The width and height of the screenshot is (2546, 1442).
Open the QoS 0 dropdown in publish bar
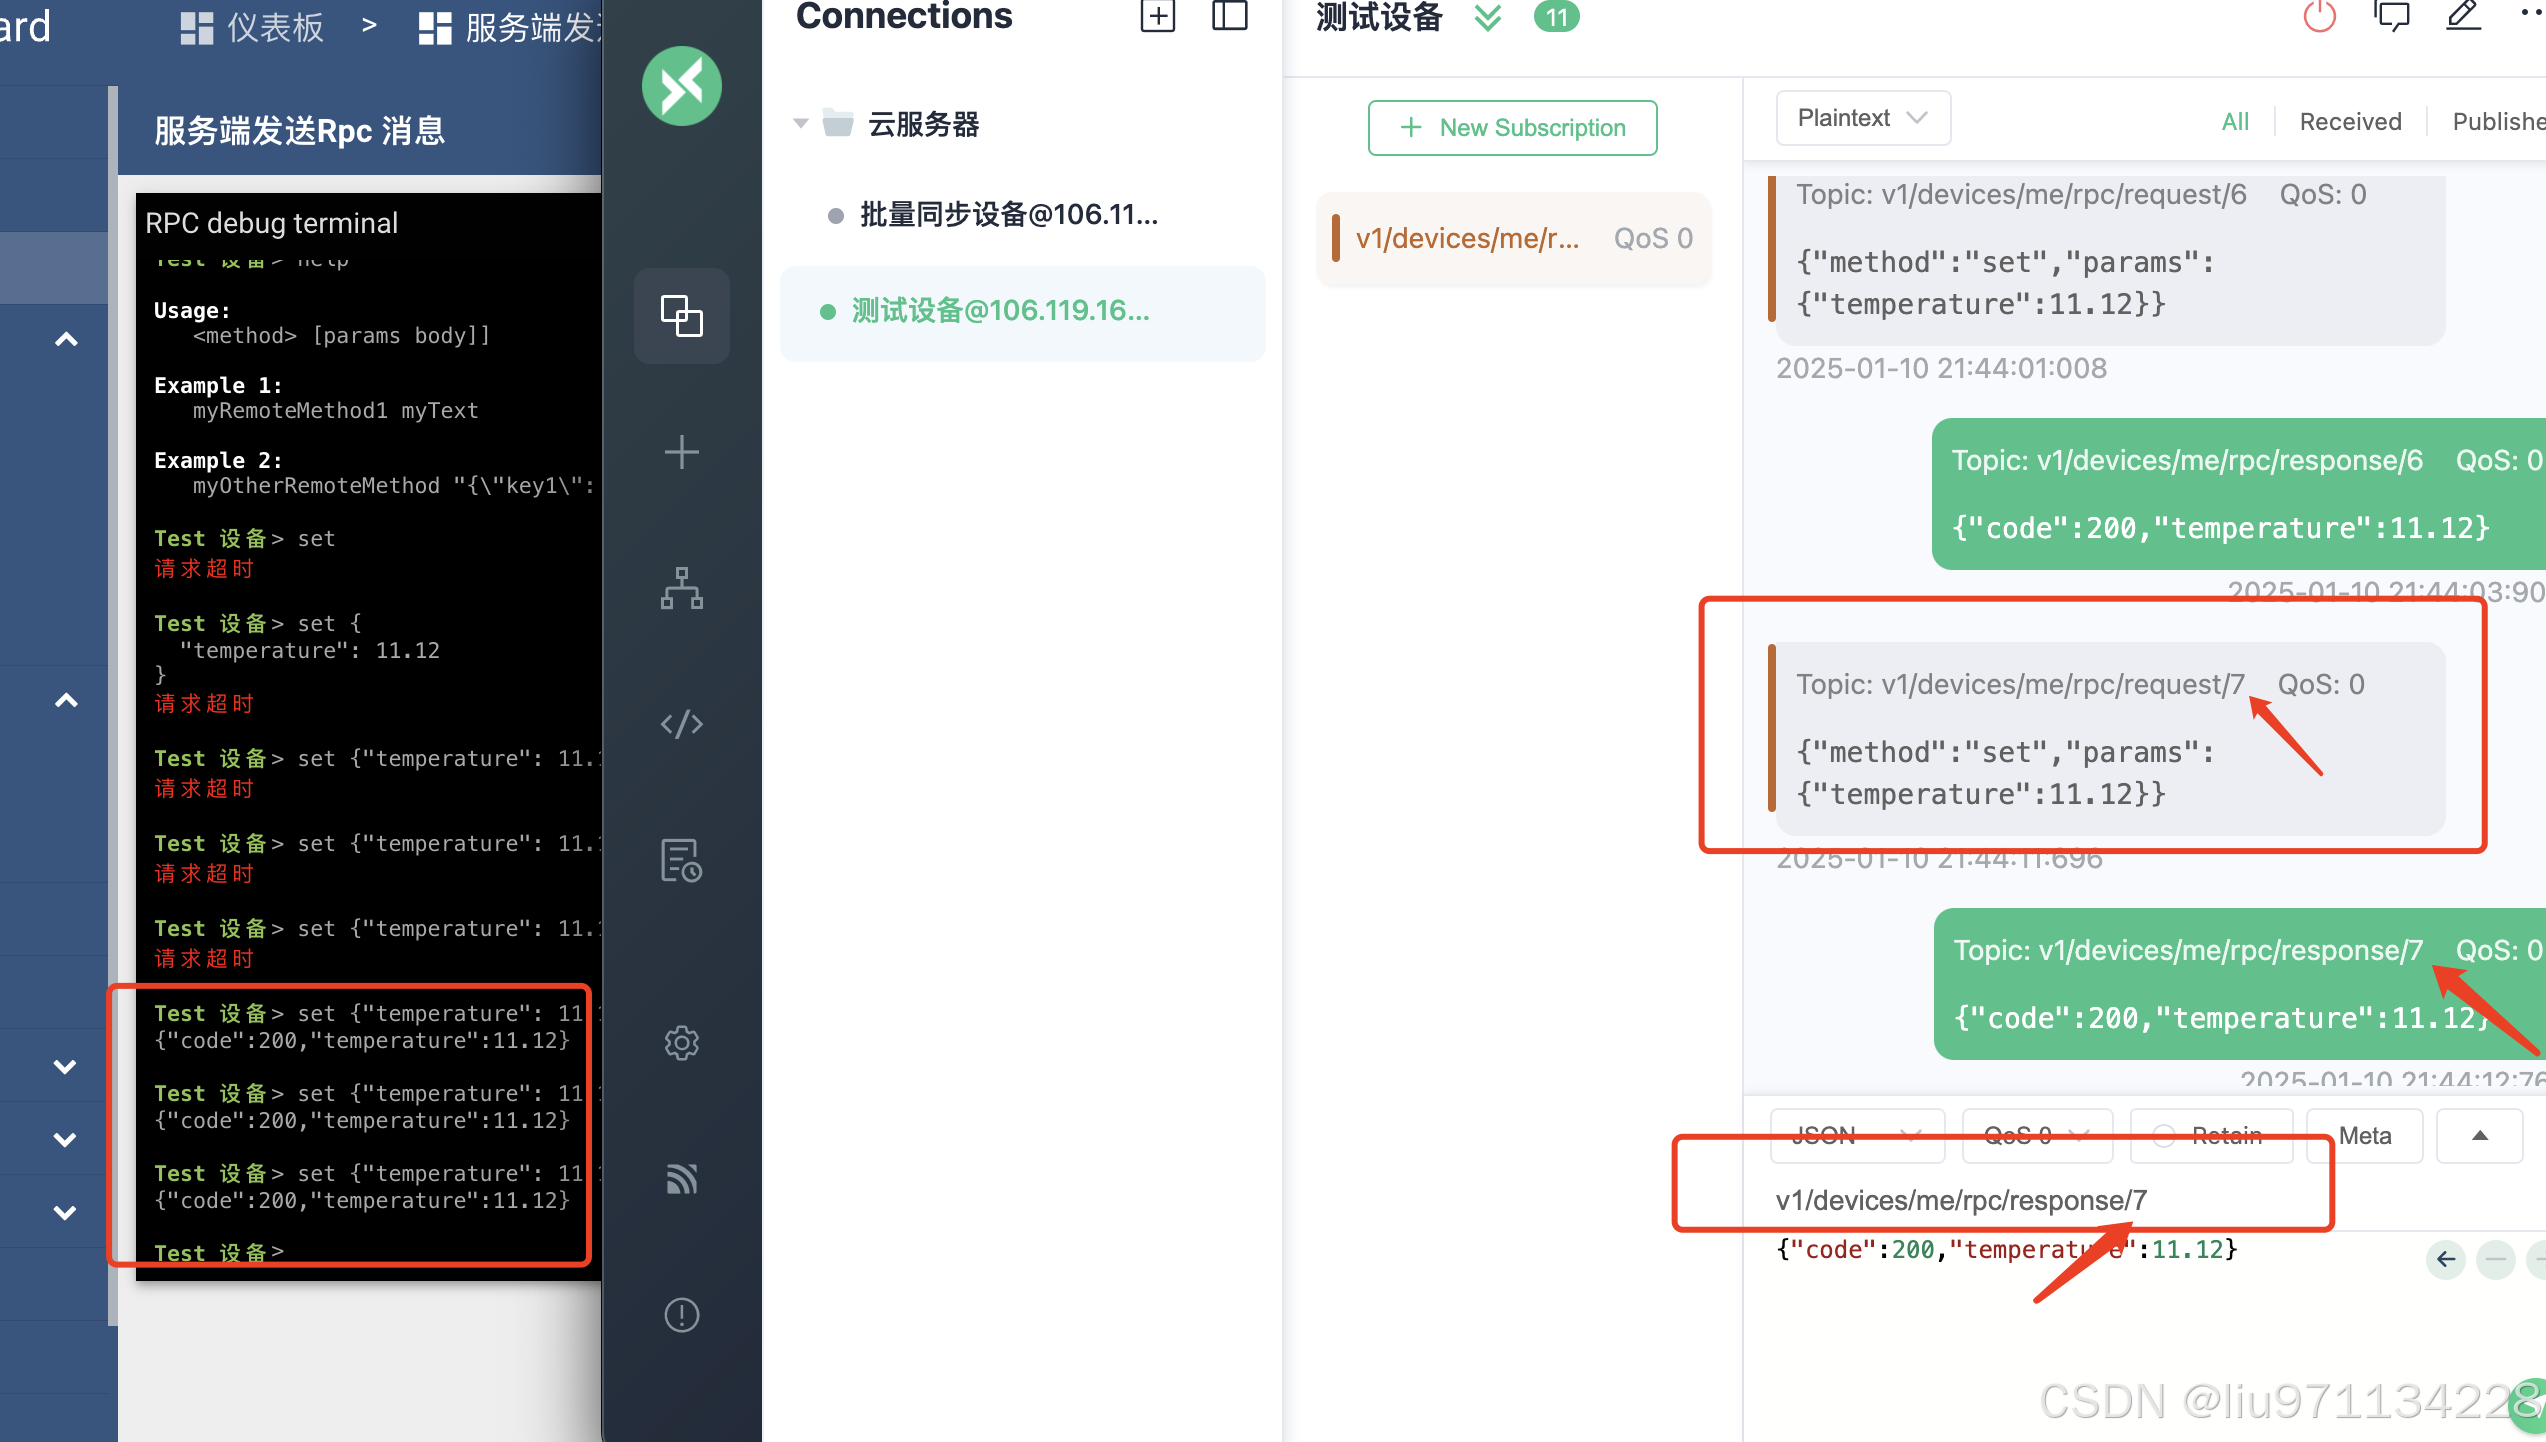pyautogui.click(x=2037, y=1135)
